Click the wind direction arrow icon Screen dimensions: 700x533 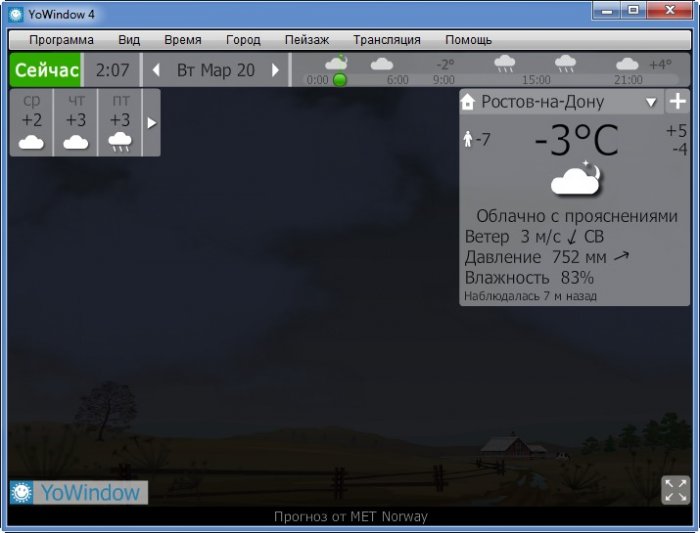coord(573,237)
